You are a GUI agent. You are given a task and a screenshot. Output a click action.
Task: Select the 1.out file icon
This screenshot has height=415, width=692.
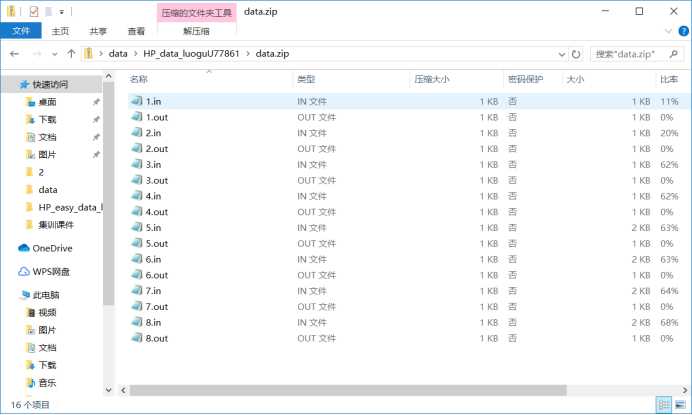click(137, 117)
